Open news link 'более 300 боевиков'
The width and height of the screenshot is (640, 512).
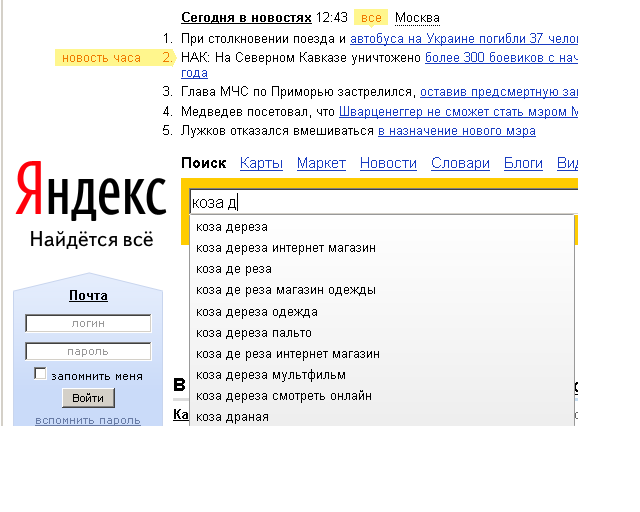[501, 58]
